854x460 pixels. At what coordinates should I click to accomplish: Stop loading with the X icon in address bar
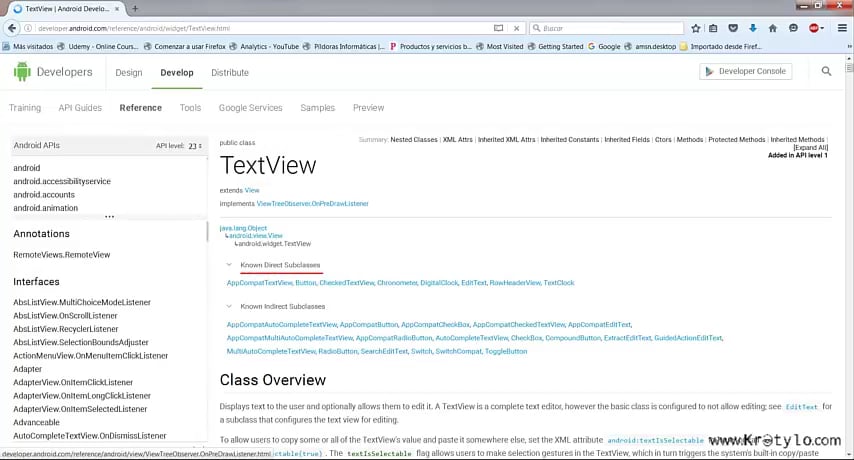(516, 28)
